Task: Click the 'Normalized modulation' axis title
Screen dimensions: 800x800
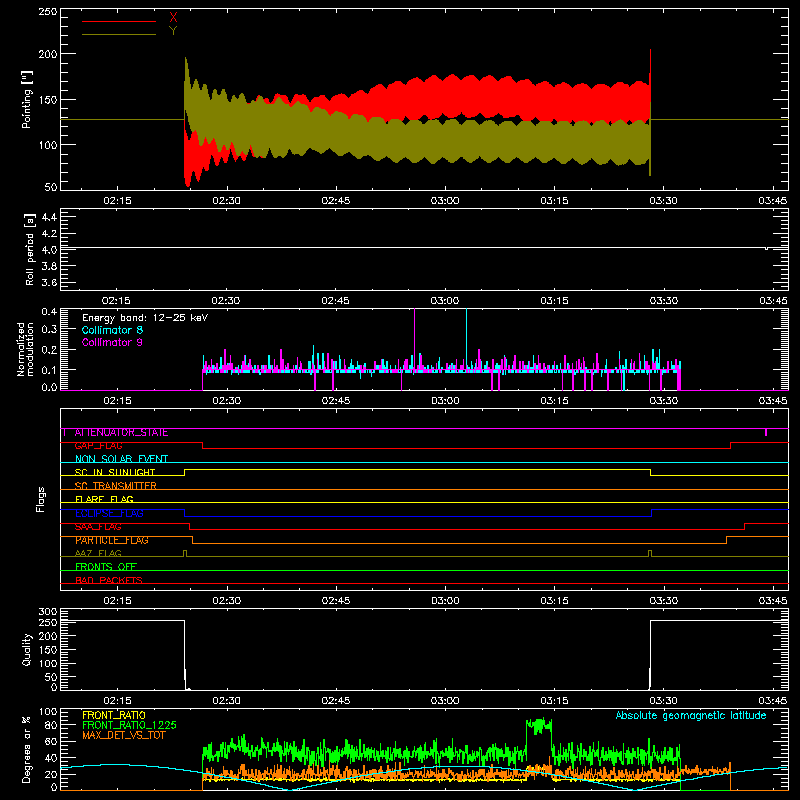Action: pos(25,349)
